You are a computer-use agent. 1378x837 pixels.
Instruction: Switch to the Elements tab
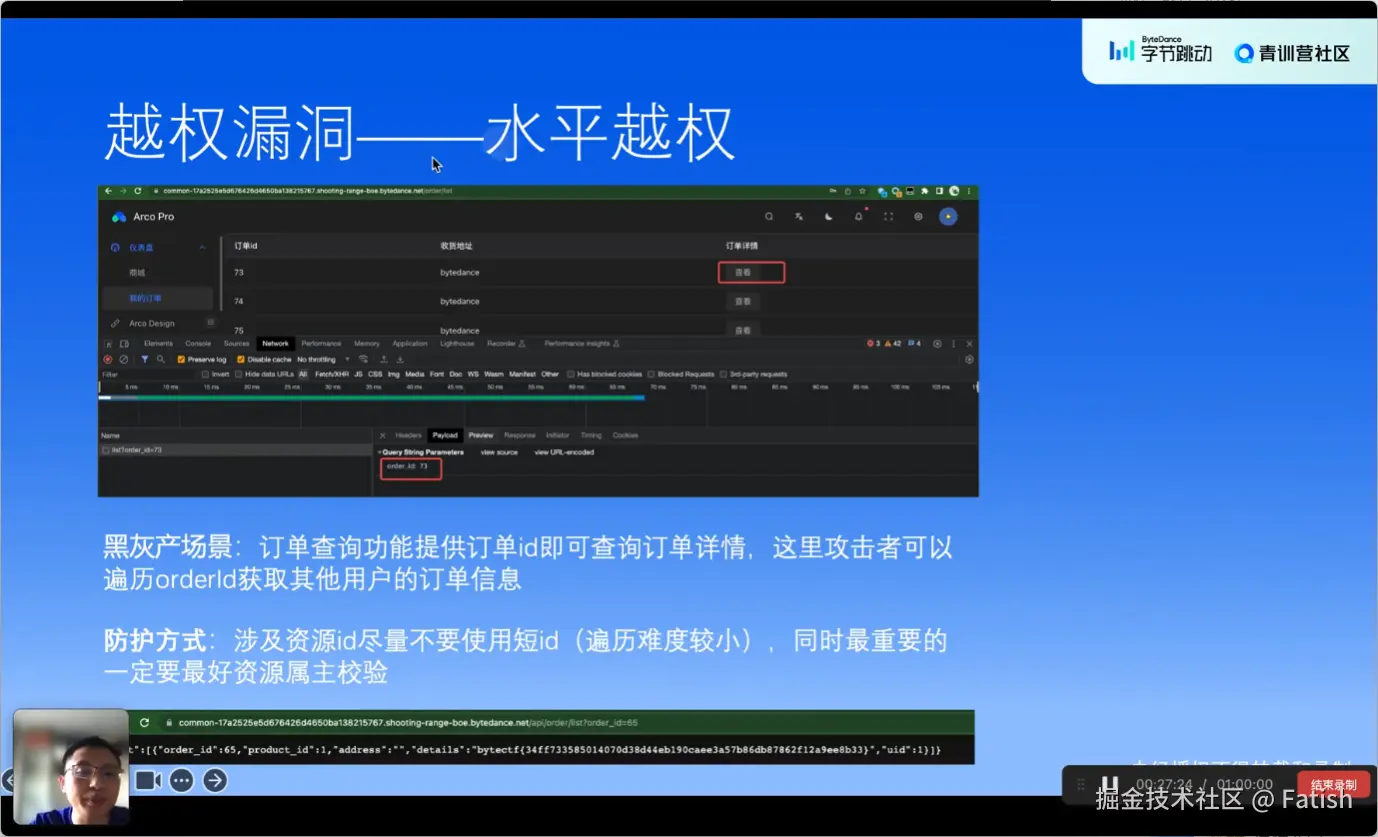point(158,343)
